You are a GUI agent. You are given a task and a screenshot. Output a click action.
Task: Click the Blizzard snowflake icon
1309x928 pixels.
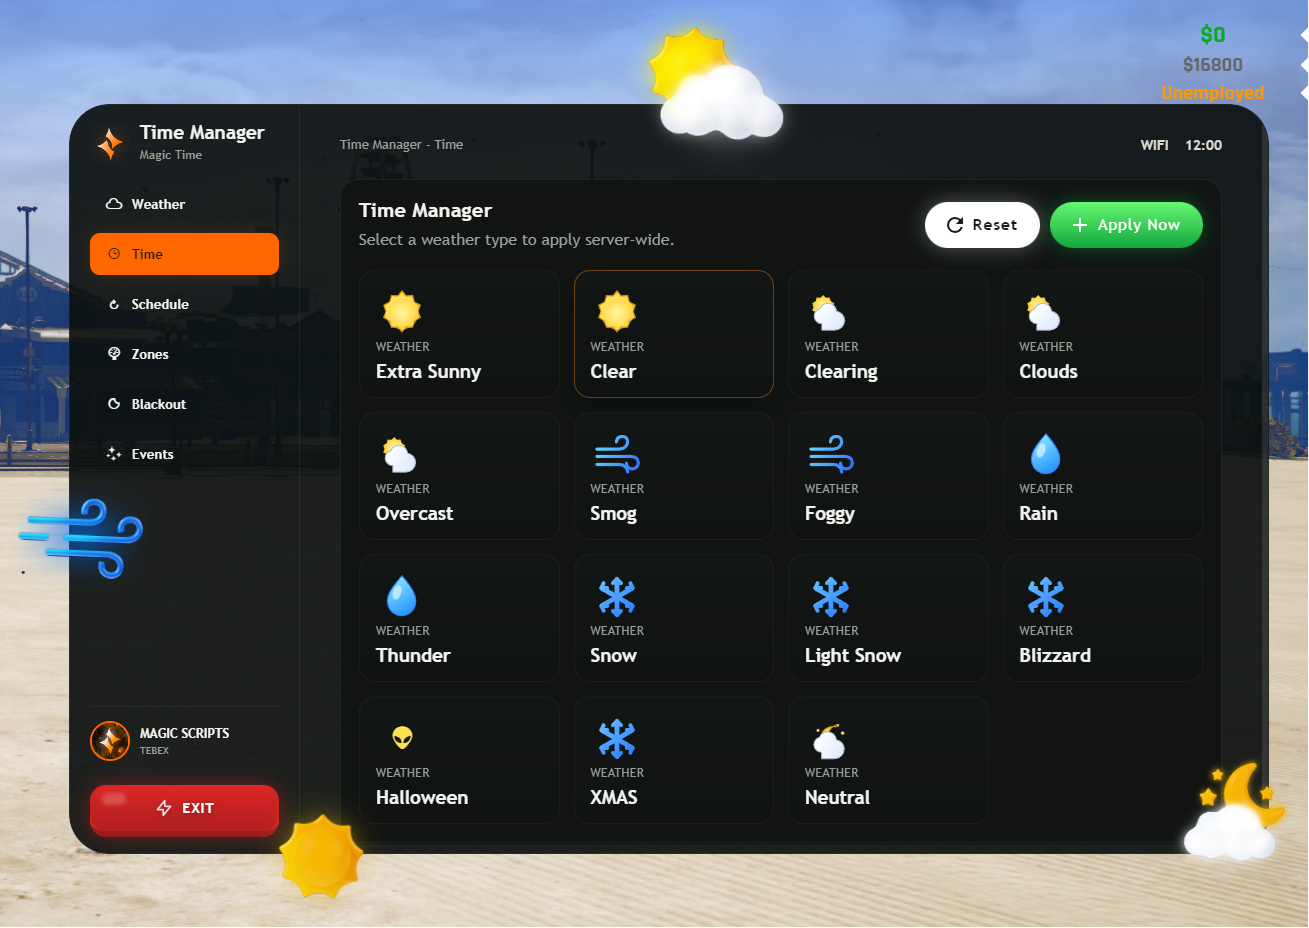[x=1046, y=597]
